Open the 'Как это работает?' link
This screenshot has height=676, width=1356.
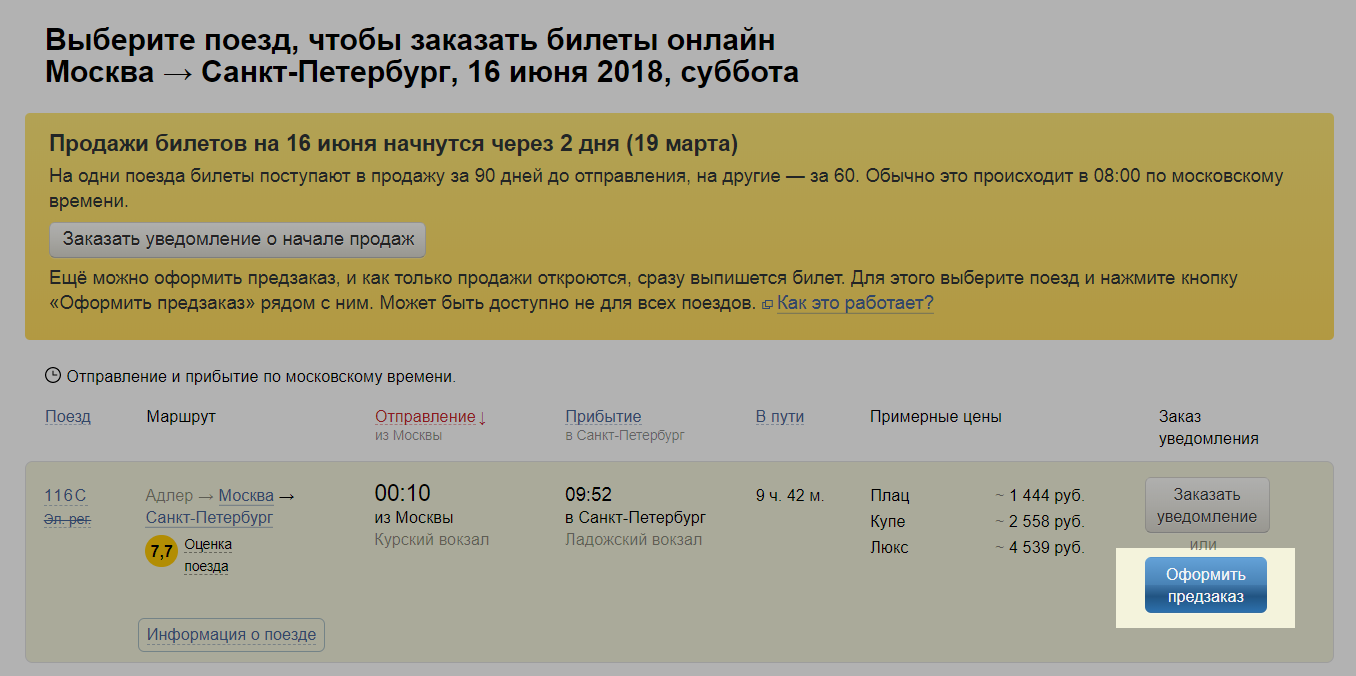point(855,303)
